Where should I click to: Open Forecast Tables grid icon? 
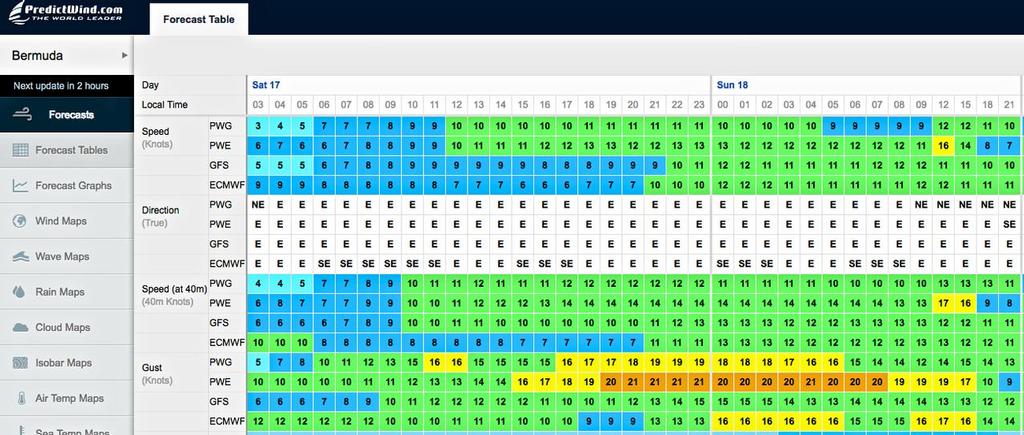coord(20,150)
